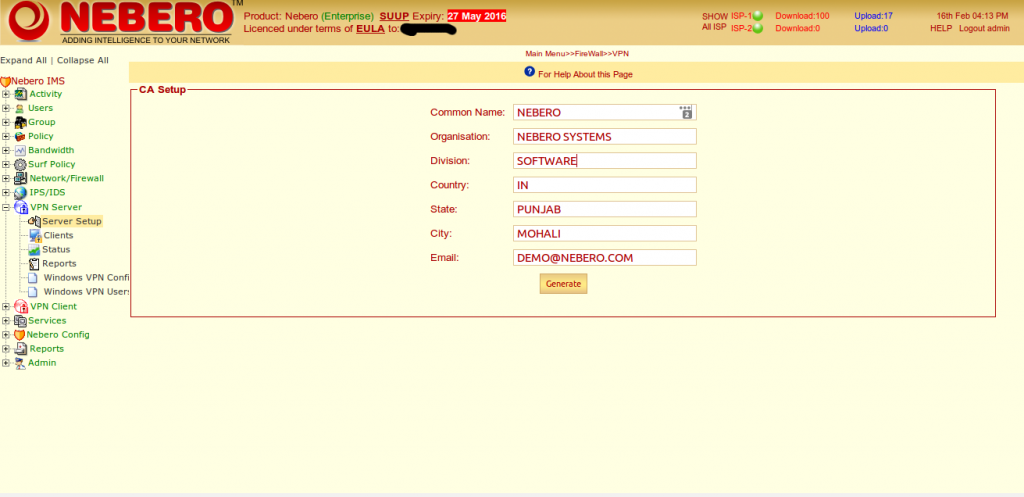Select Status under VPN Server
The image size is (1024, 497).
tap(56, 249)
